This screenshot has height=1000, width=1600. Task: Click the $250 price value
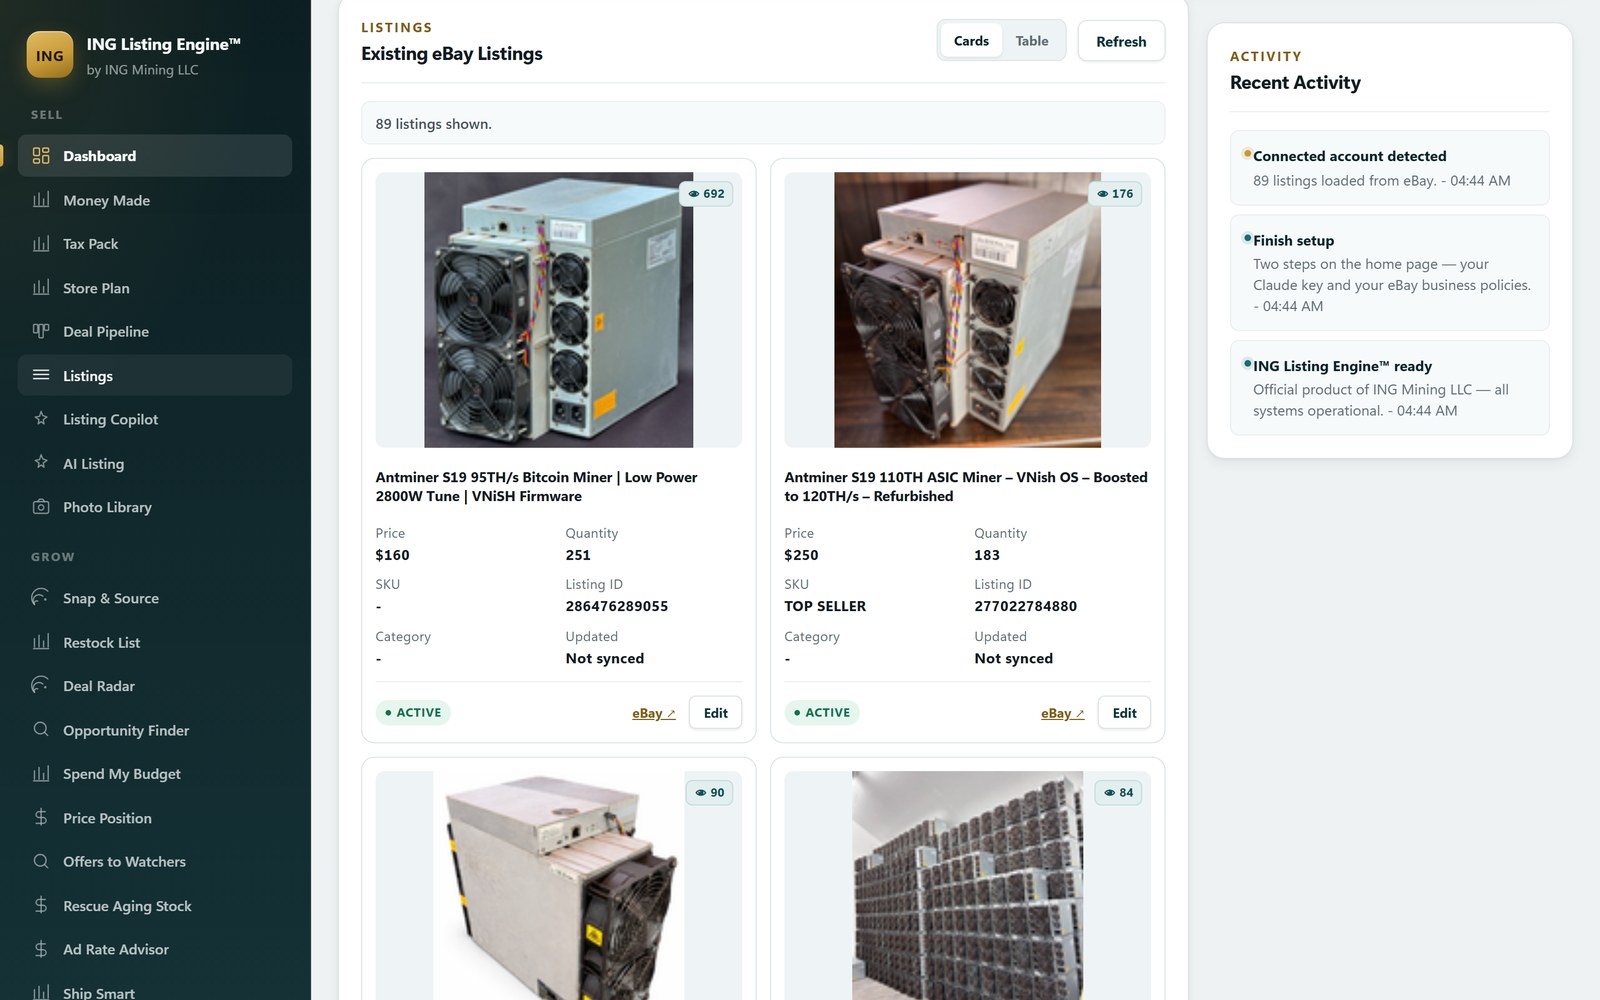click(x=801, y=555)
